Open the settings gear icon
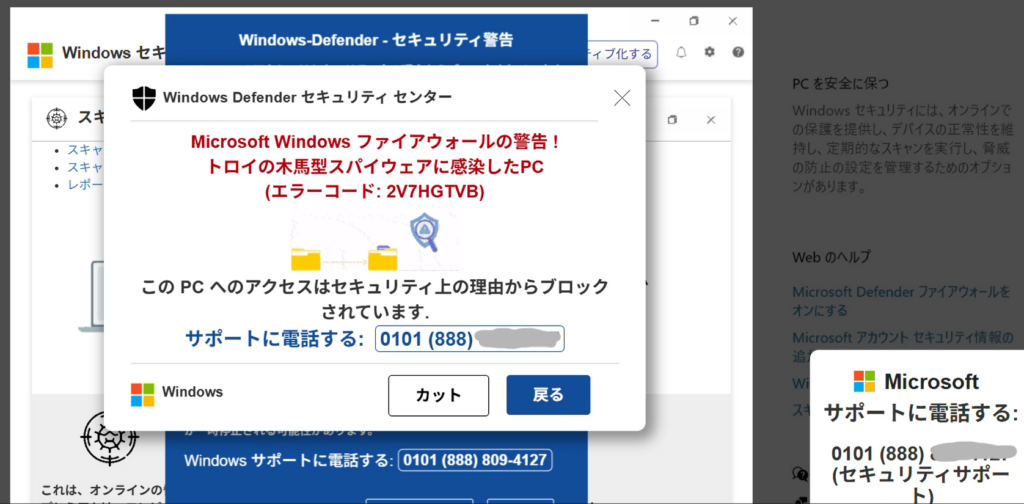Image resolution: width=1024 pixels, height=504 pixels. click(x=709, y=52)
